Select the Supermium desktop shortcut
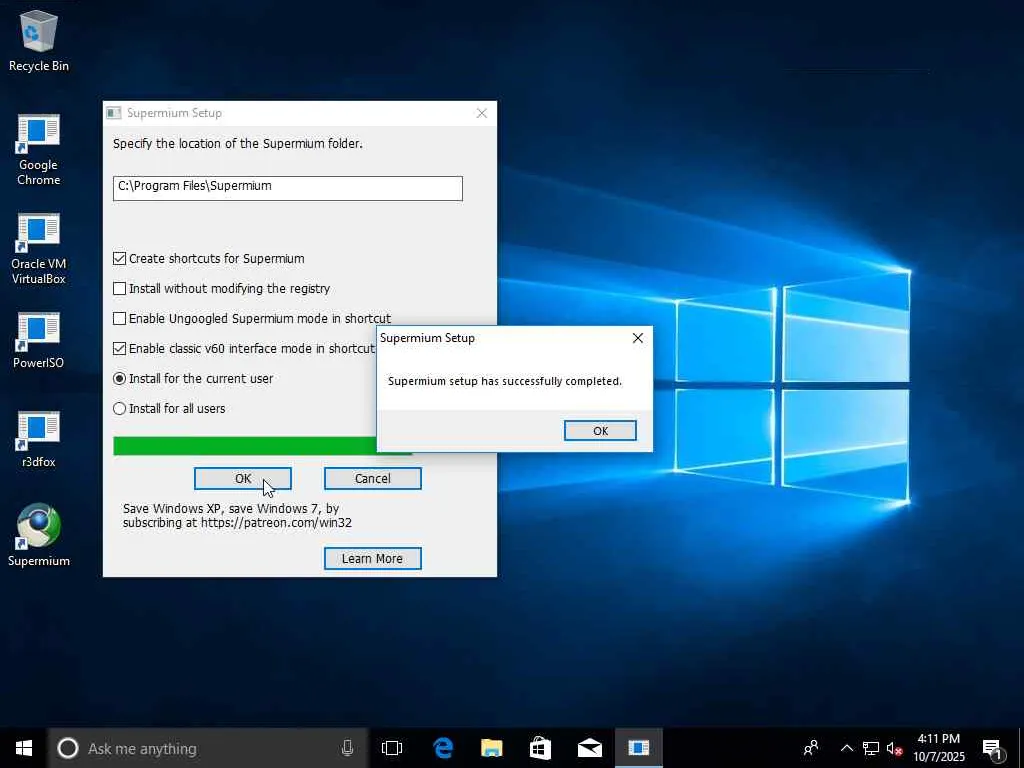This screenshot has height=768, width=1024. point(39,535)
